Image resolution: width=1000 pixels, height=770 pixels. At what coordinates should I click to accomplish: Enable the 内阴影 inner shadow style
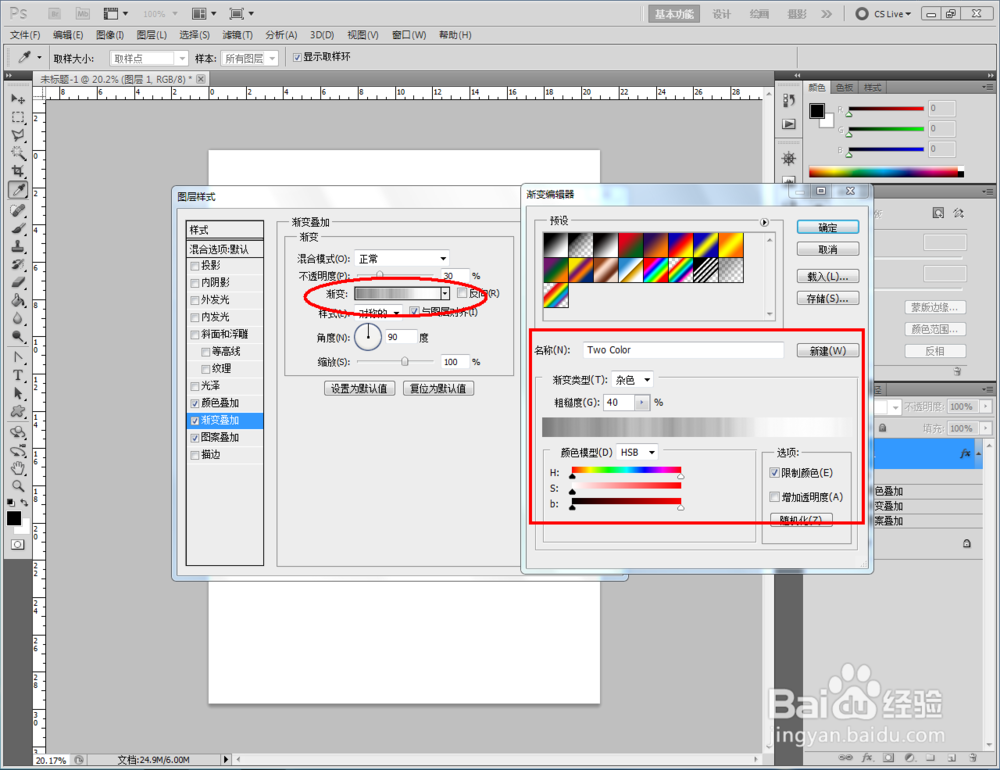[195, 283]
